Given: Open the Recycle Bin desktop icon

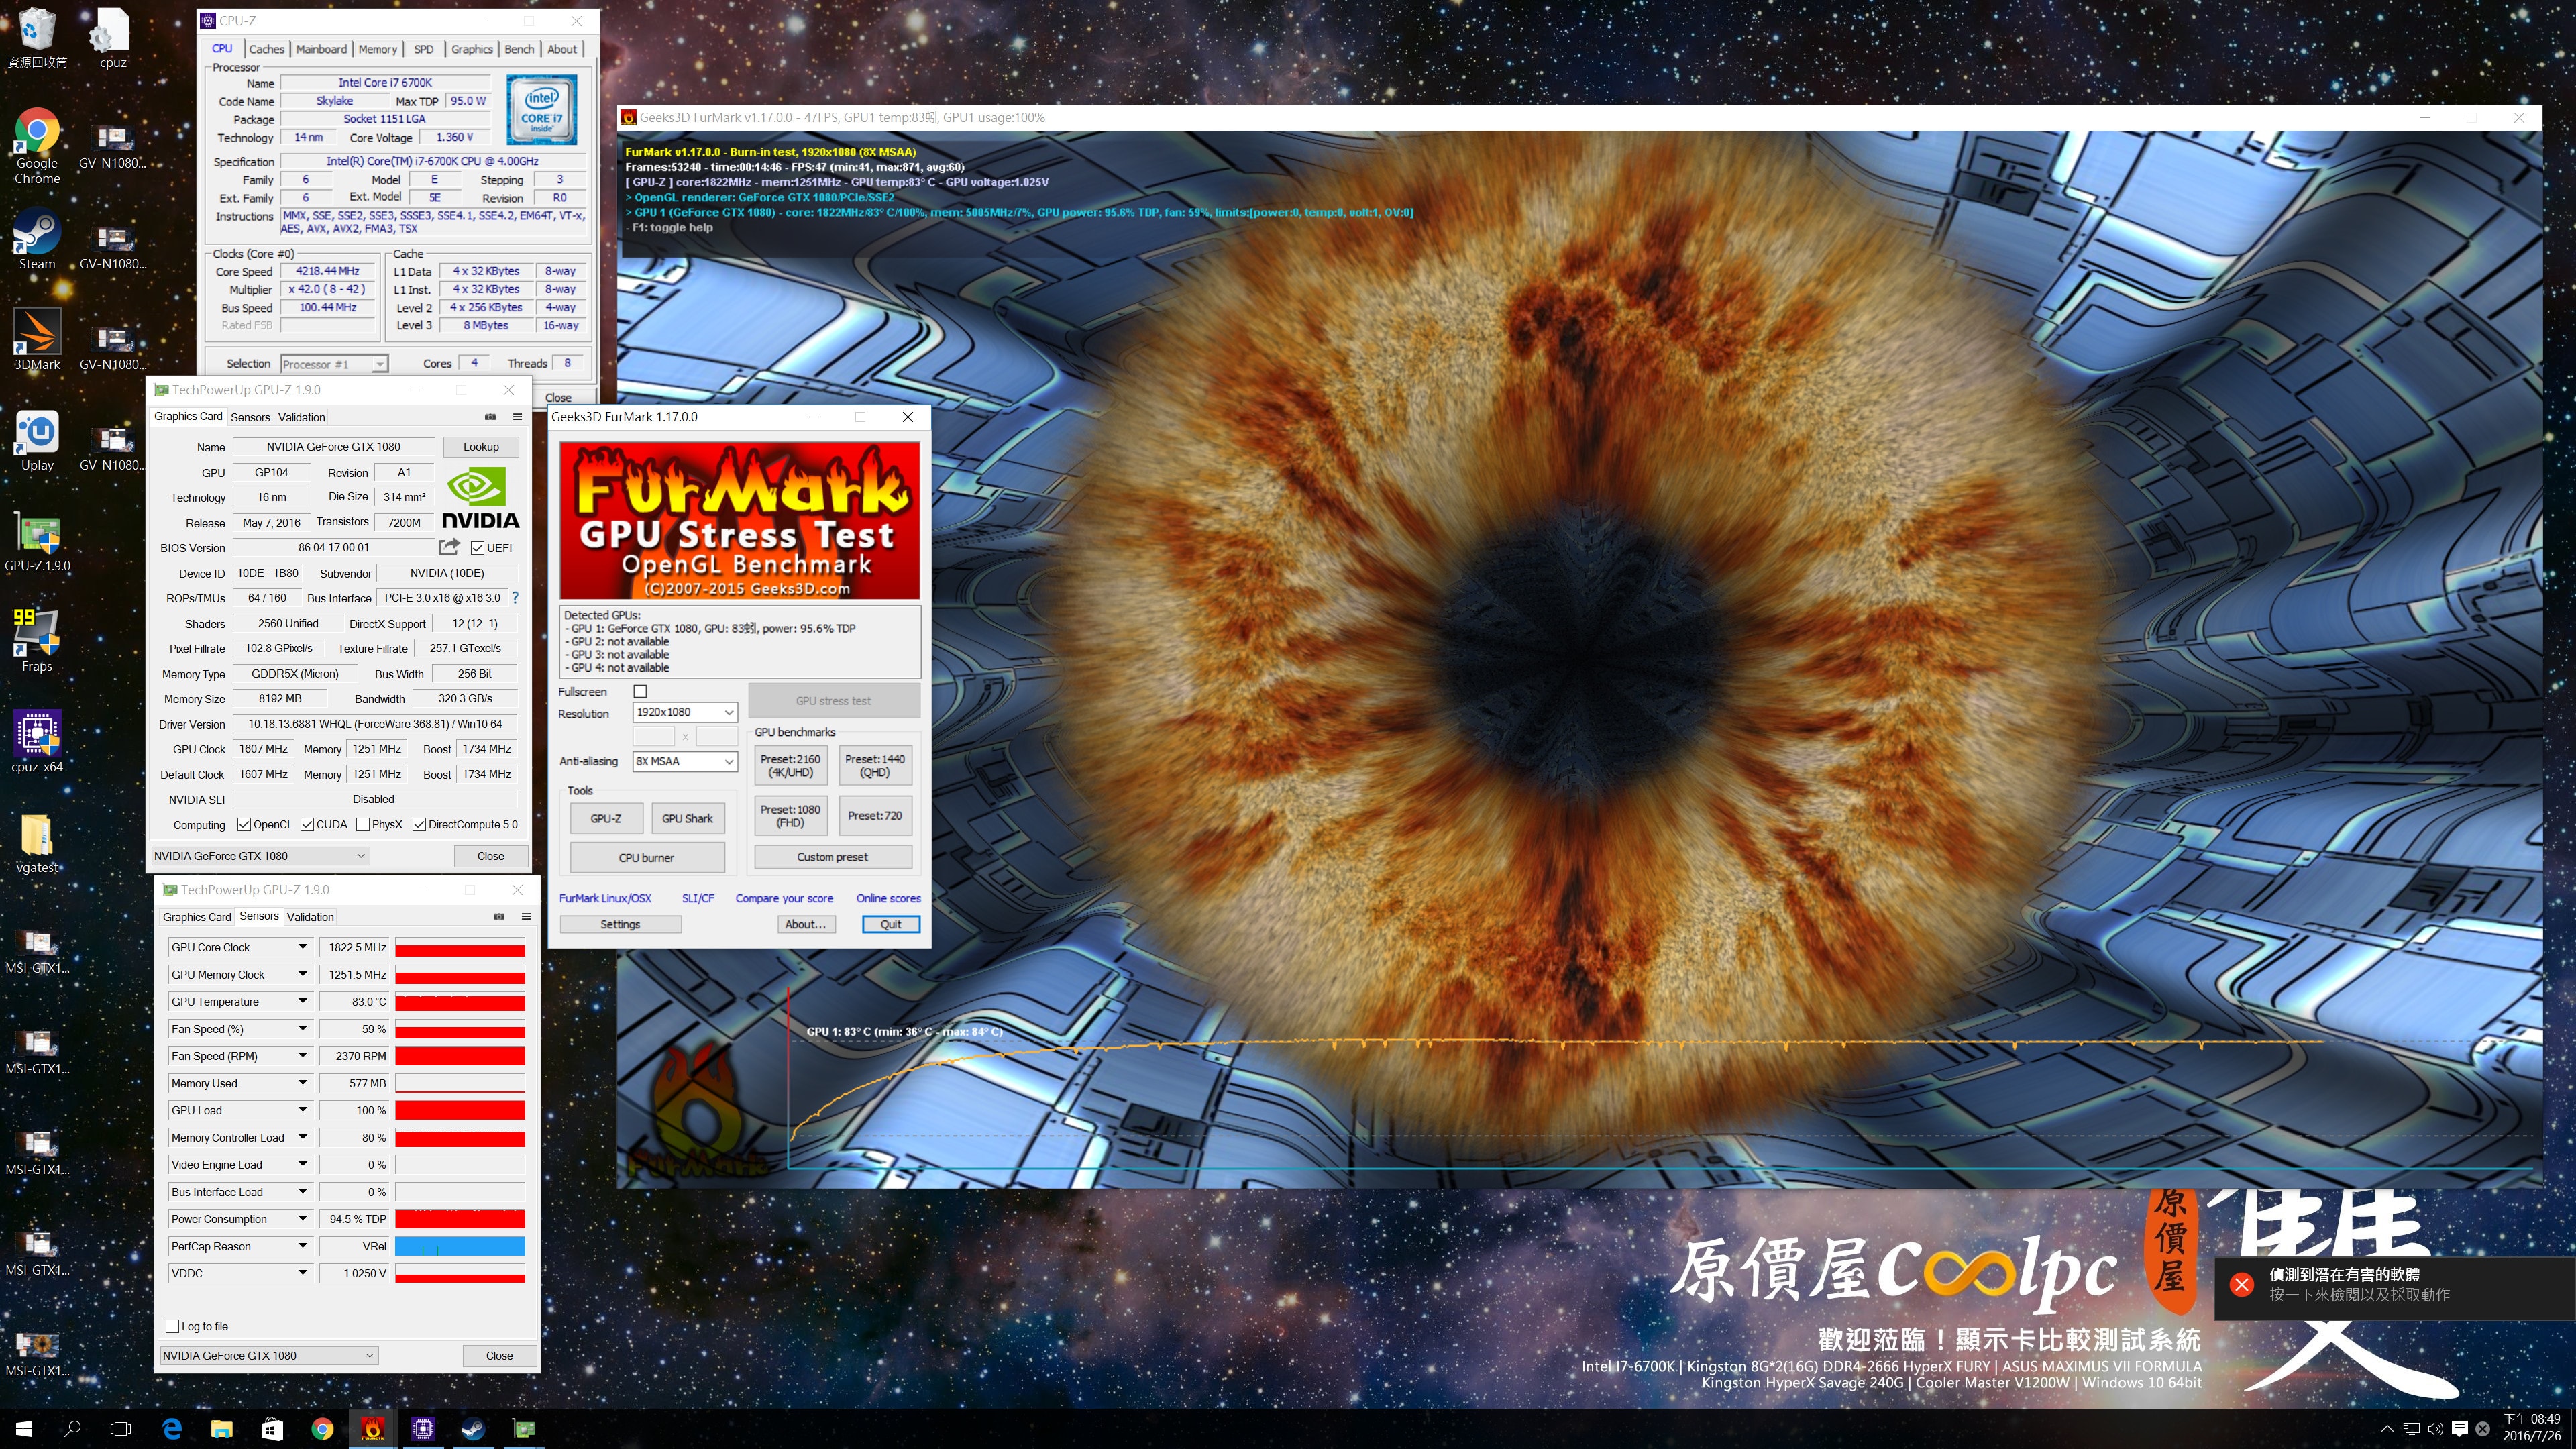Looking at the screenshot, I should coord(37,38).
